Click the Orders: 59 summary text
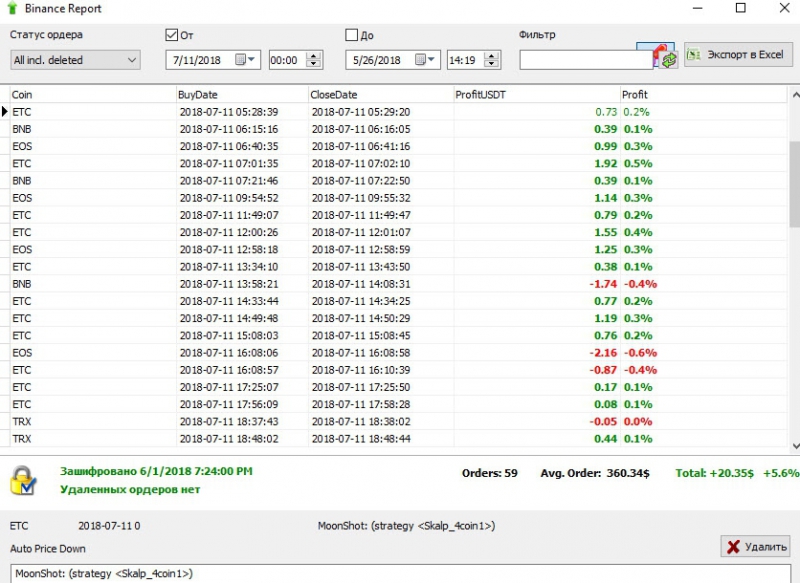 click(x=489, y=473)
